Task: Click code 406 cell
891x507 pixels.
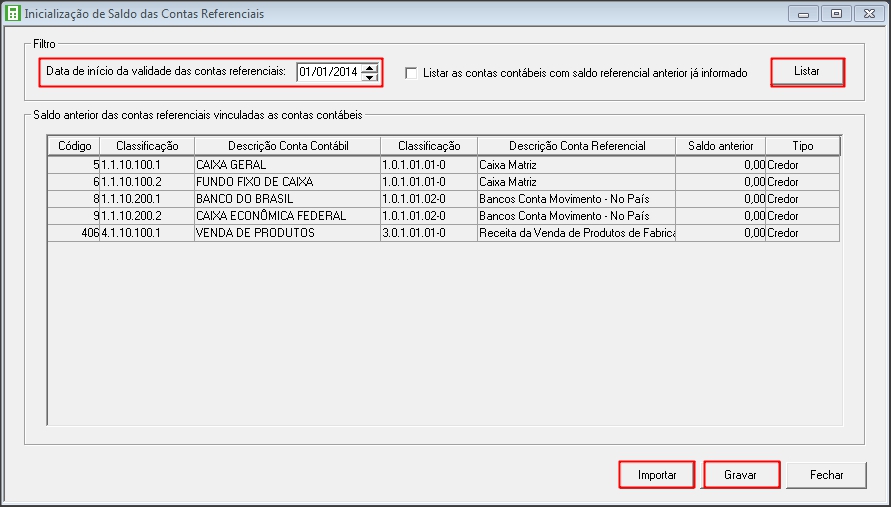Action: coord(74,233)
